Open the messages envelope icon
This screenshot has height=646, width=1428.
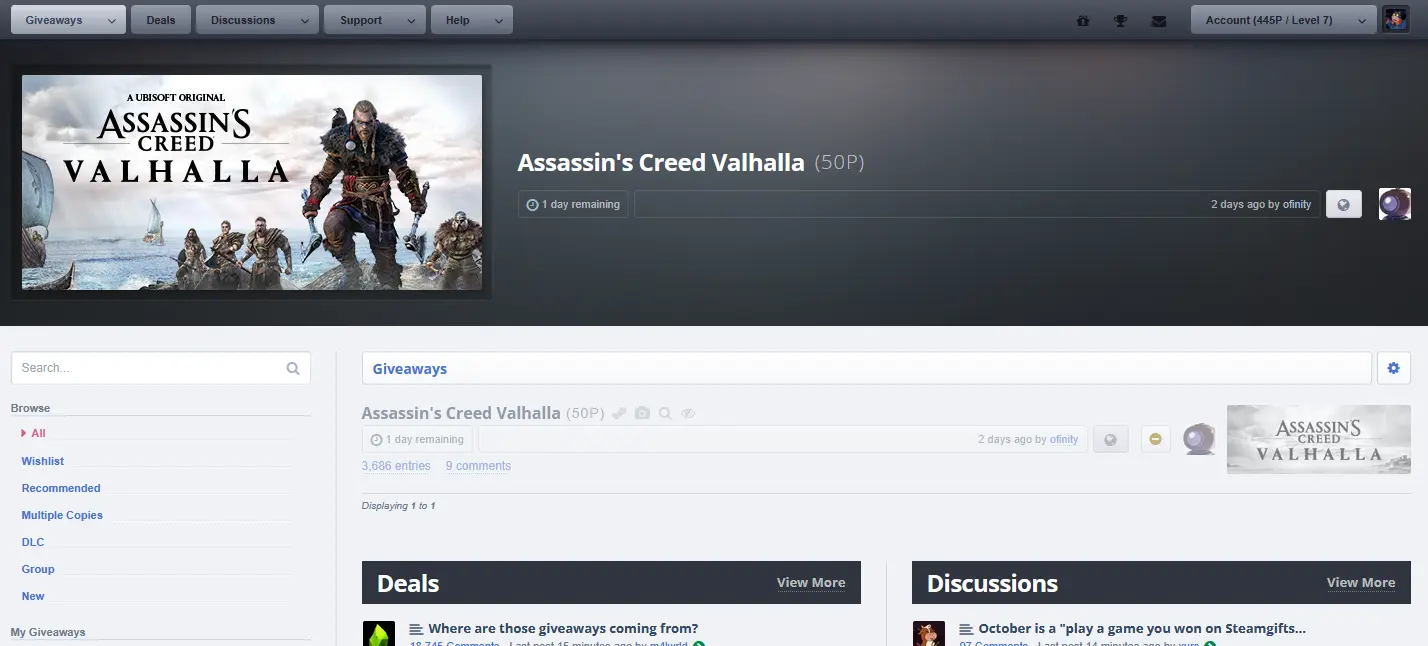(1159, 20)
